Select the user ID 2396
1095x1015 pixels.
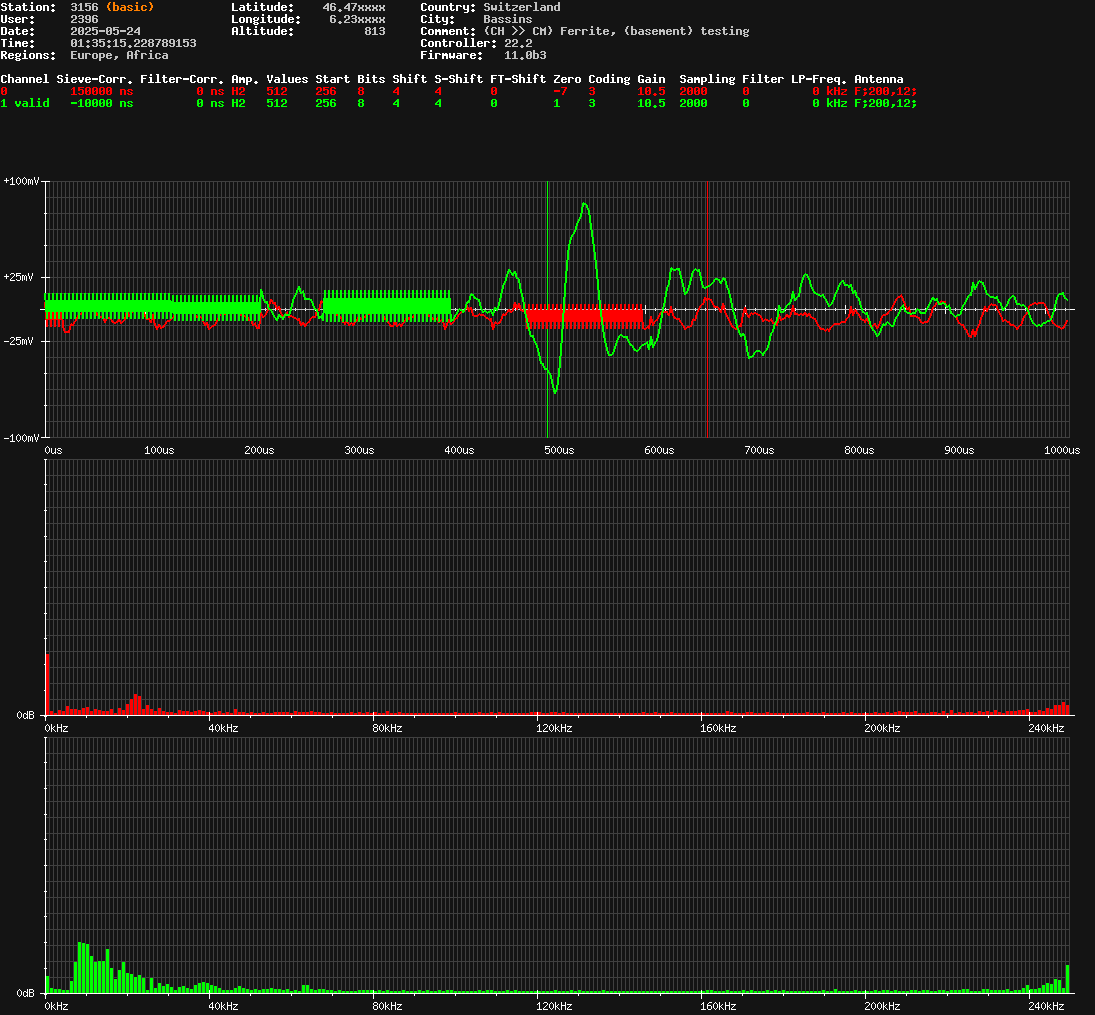84,19
